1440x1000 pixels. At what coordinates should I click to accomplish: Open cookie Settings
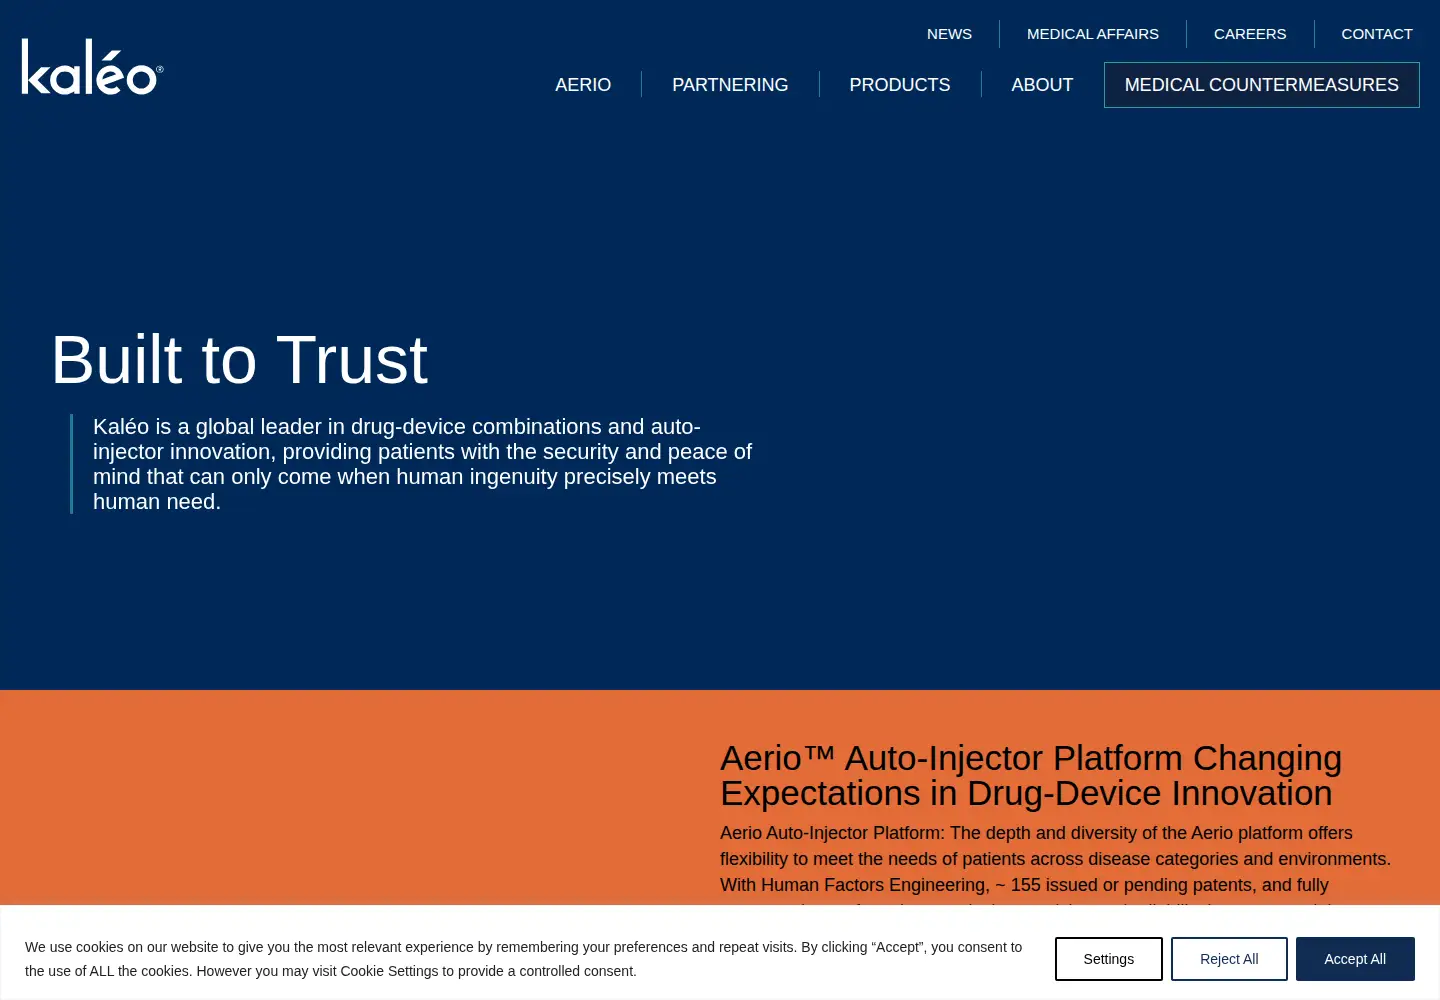coord(1109,959)
